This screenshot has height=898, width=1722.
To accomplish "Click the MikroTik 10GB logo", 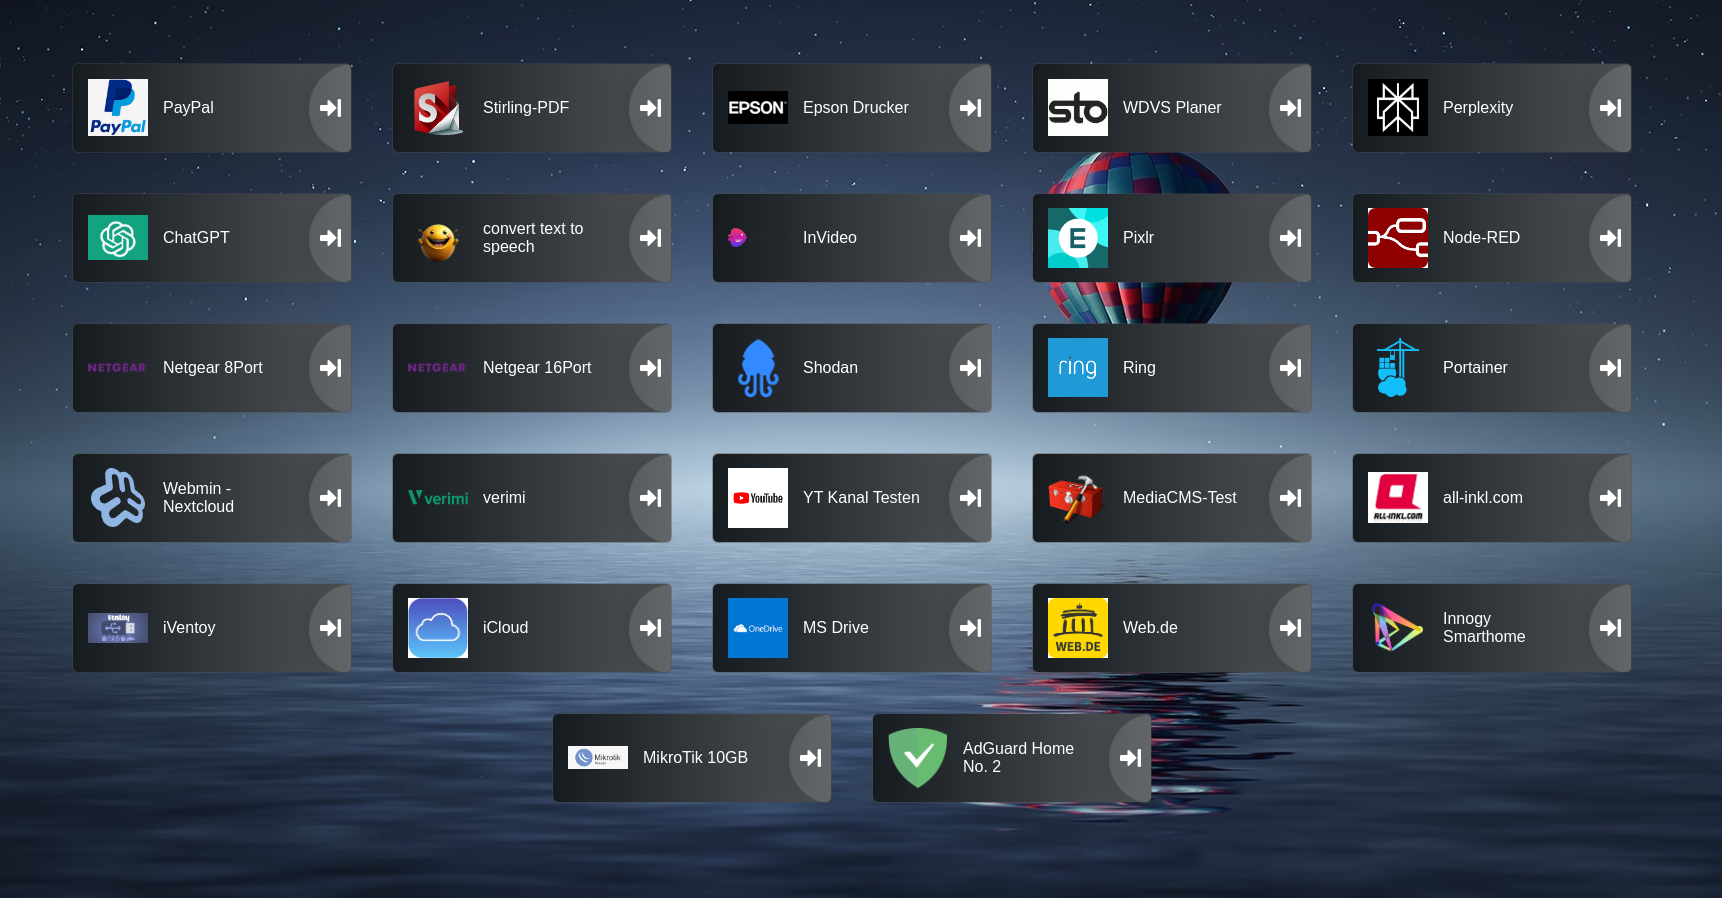I will click(598, 758).
